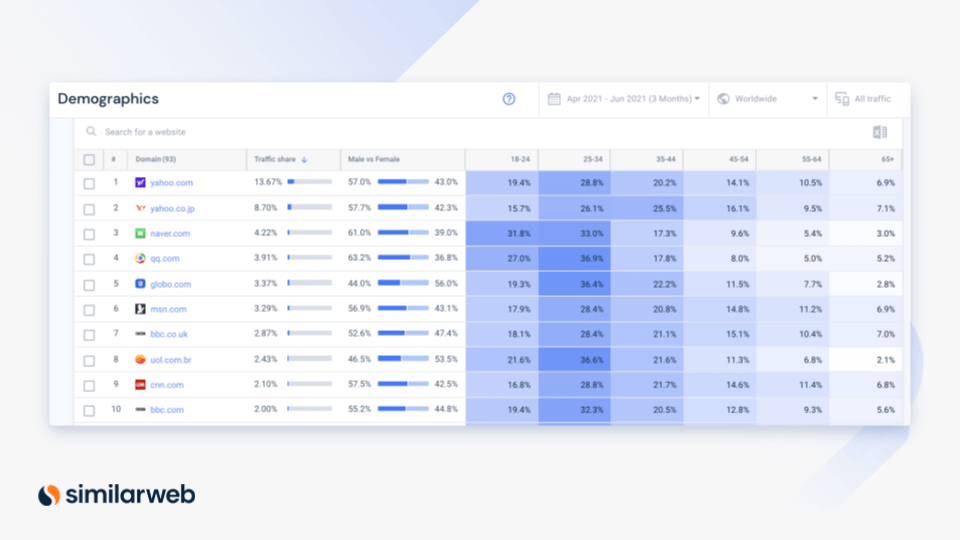Image resolution: width=960 pixels, height=540 pixels.
Task: Click the qq.com favicon icon
Action: 140,258
